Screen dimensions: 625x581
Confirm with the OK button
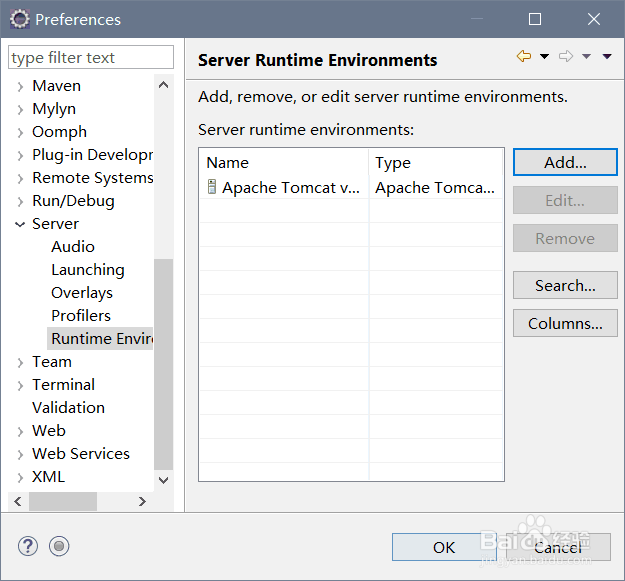444,547
